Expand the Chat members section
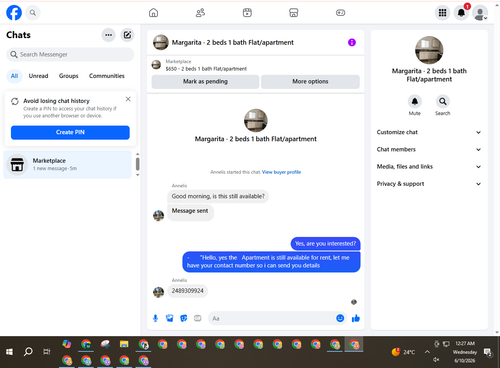 coord(429,149)
